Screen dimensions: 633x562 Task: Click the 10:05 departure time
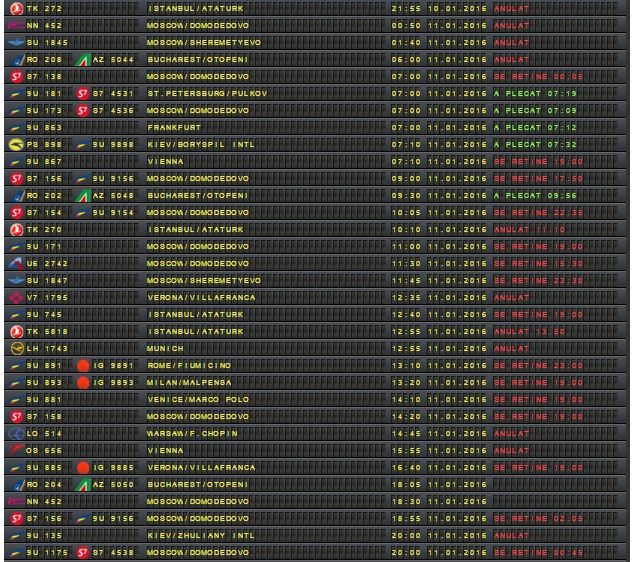pos(406,213)
